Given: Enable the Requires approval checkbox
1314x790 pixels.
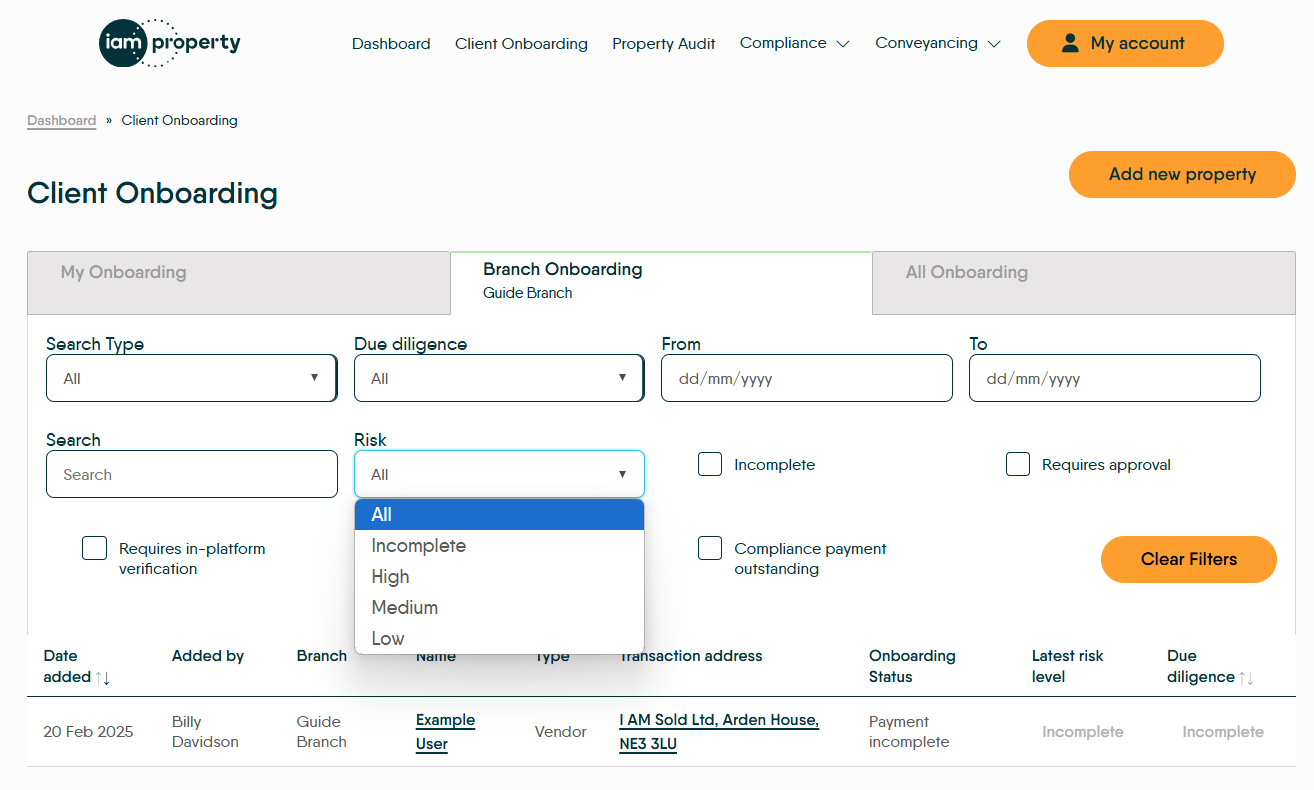Looking at the screenshot, I should 1018,464.
